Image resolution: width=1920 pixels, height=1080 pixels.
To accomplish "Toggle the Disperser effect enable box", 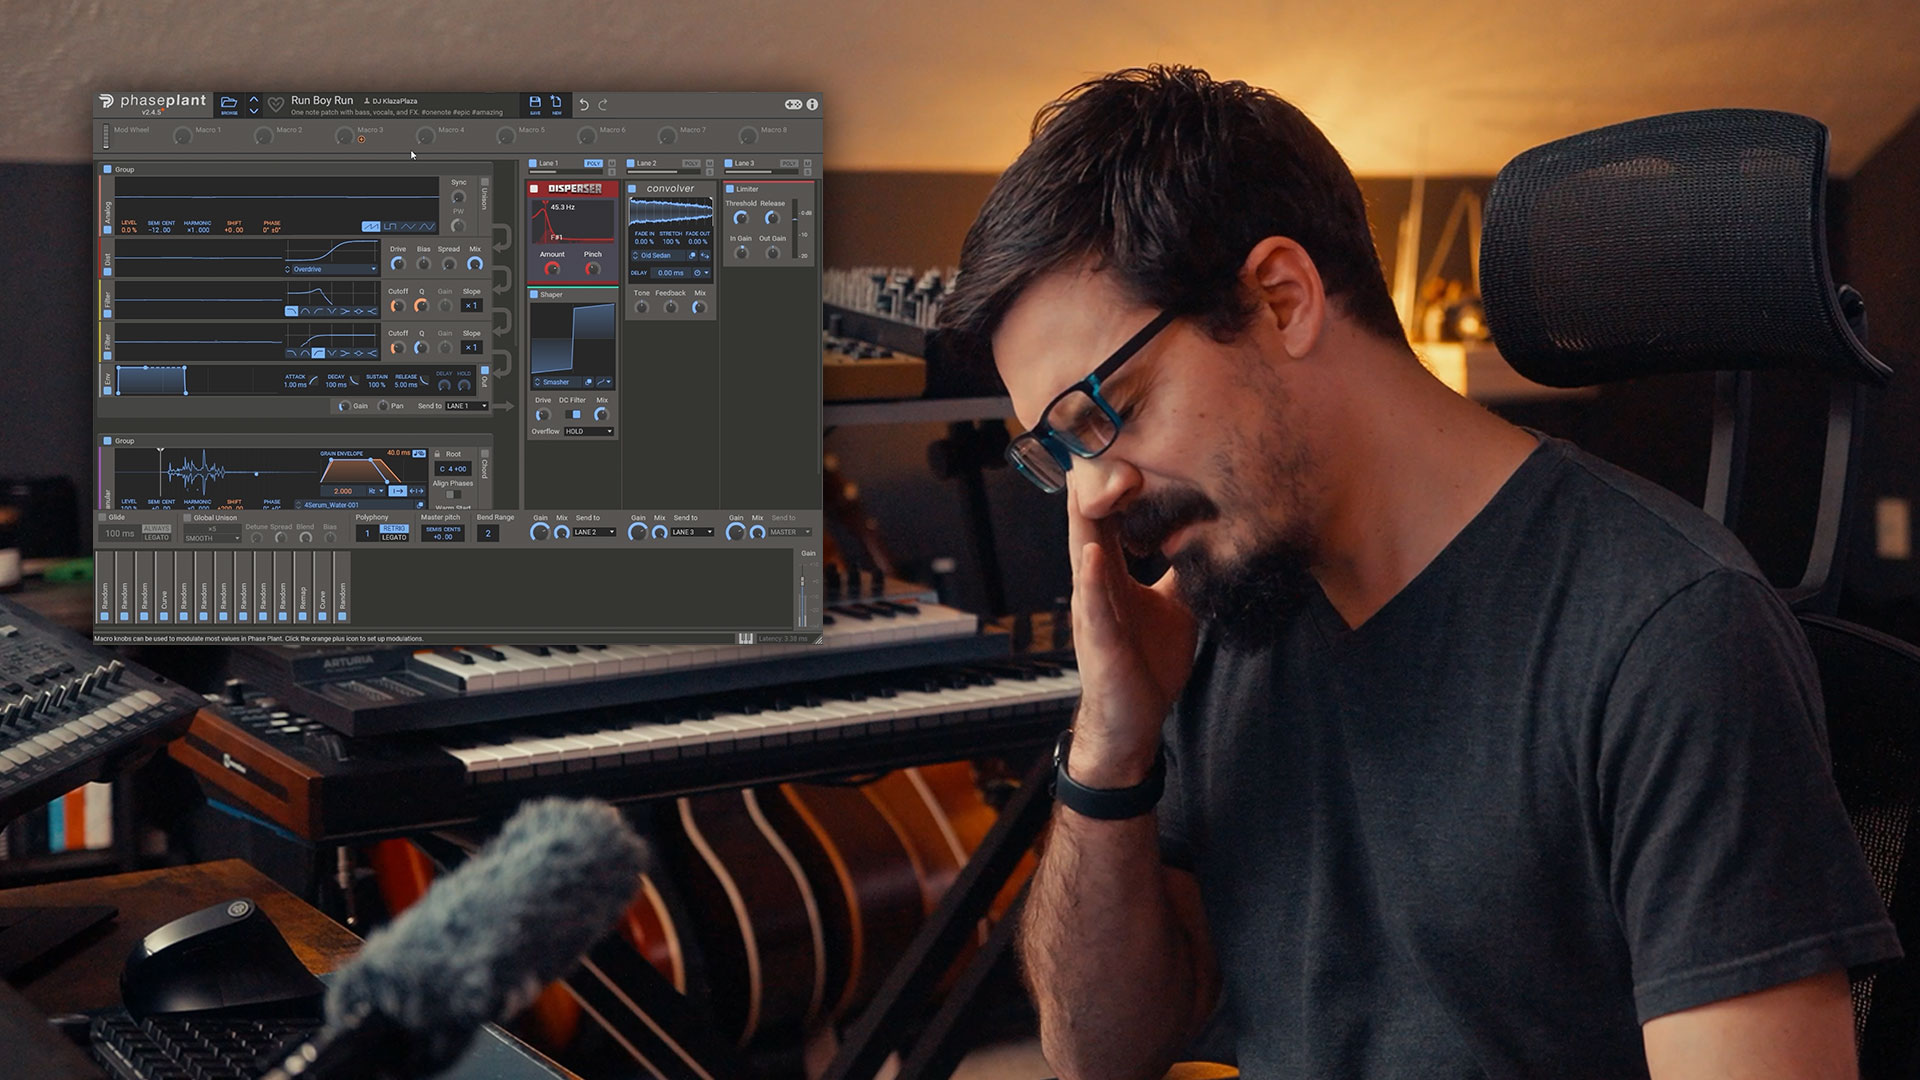I will (534, 188).
